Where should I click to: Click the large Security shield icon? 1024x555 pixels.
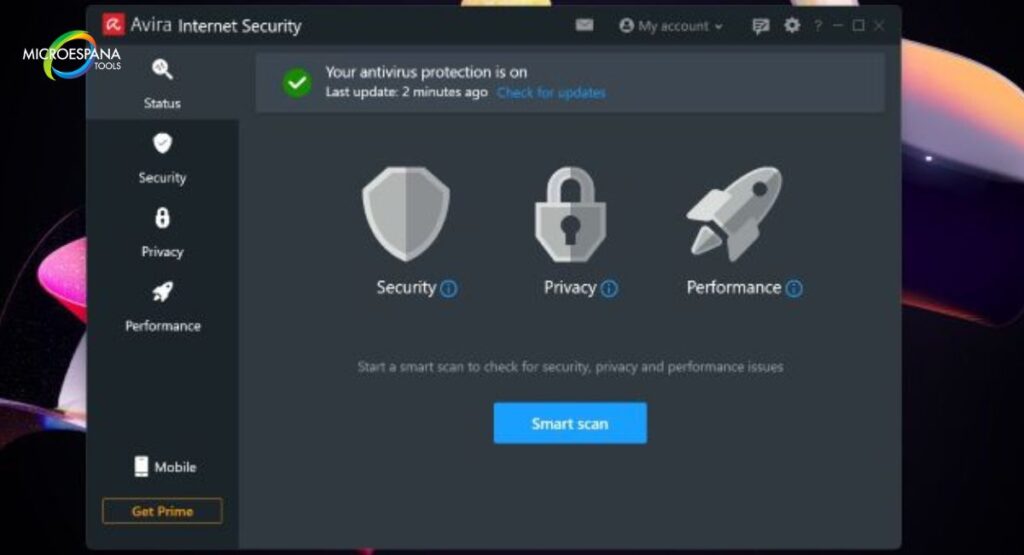pos(405,214)
